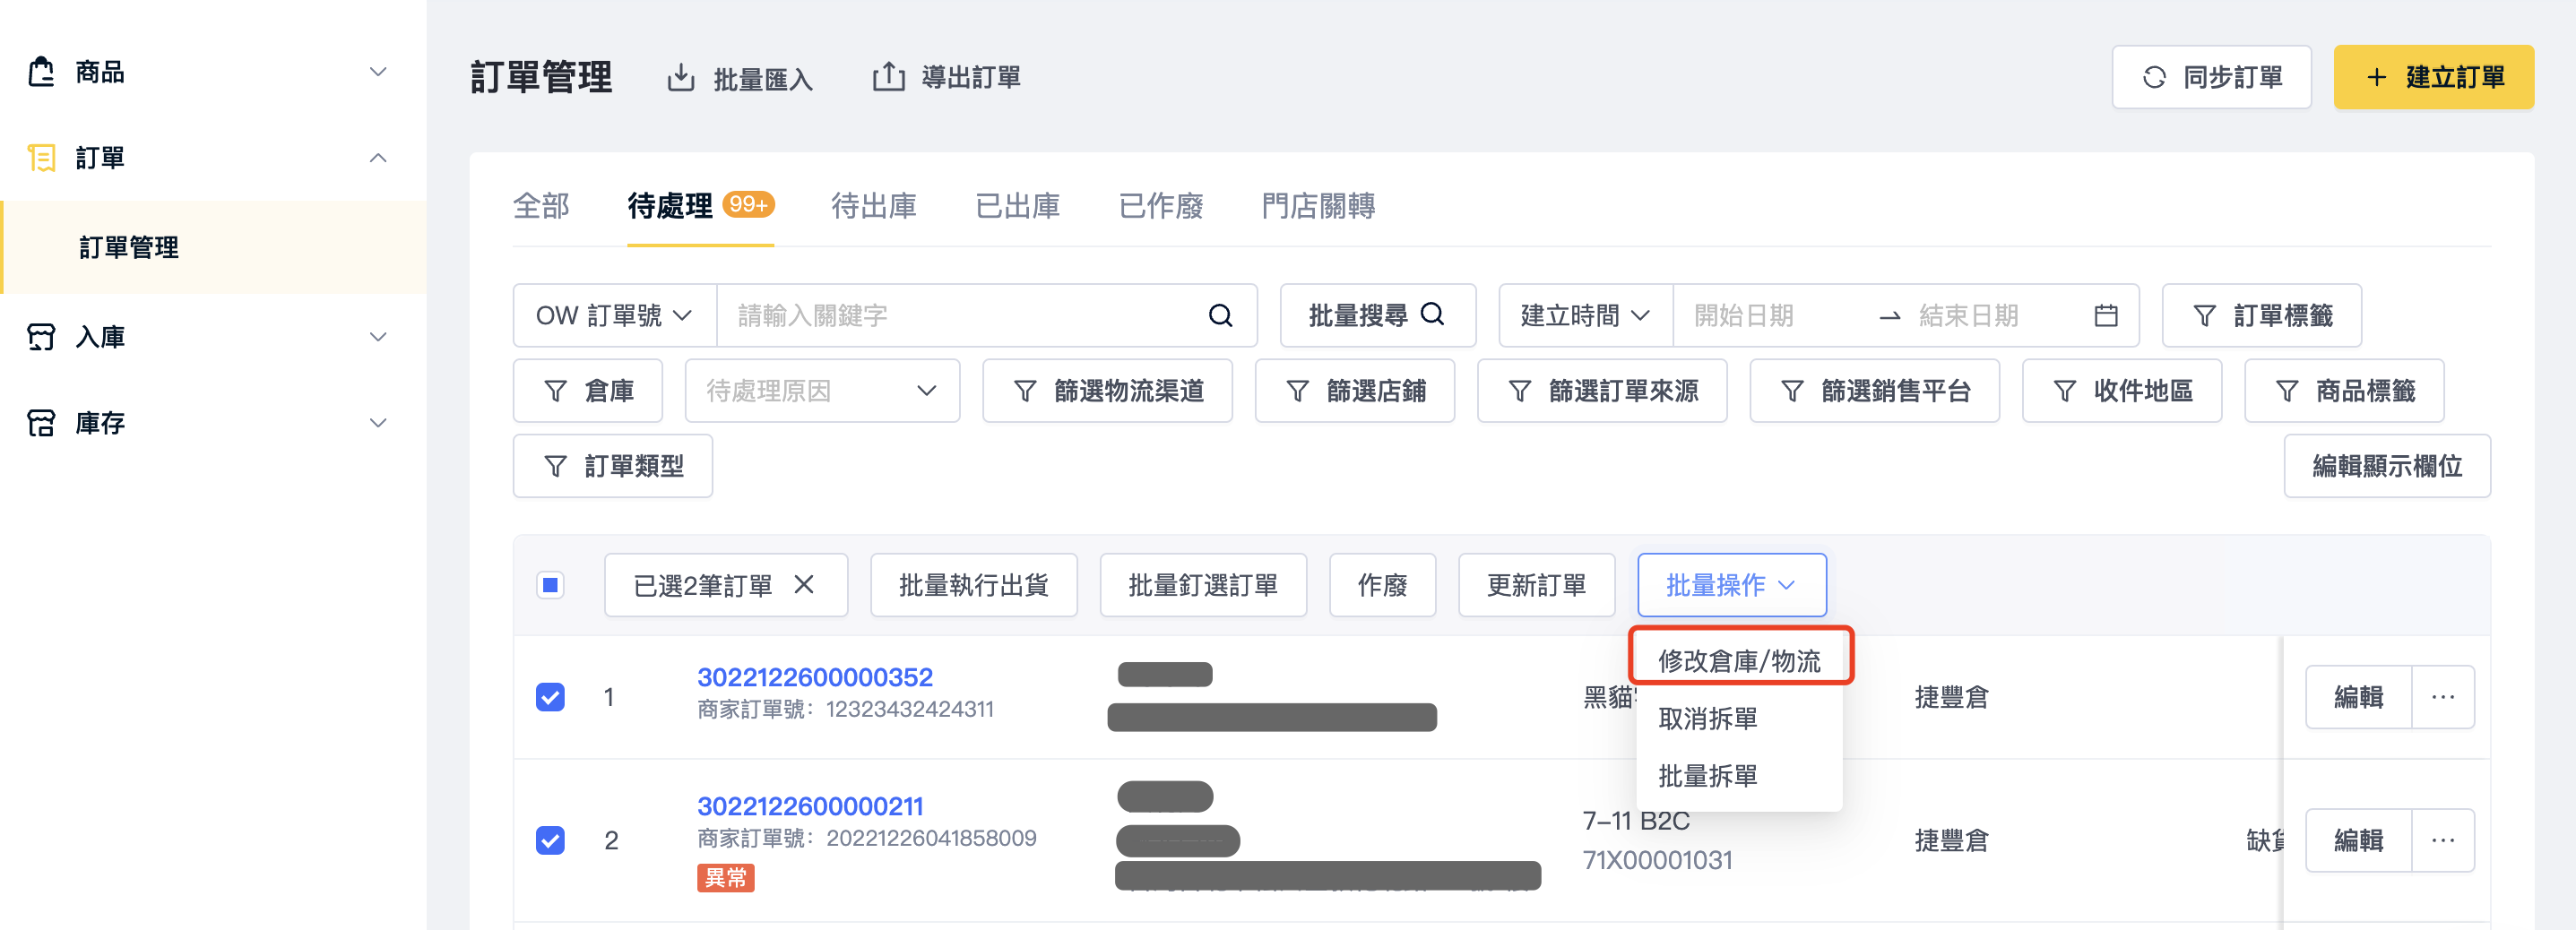Click the 99+ badge on 待處理 tab
Viewport: 2576px width, 930px height.
[x=748, y=204]
